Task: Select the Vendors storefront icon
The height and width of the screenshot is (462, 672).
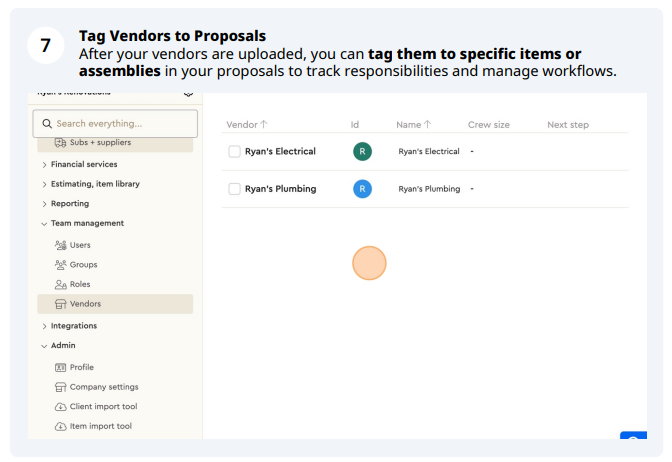Action: click(x=60, y=304)
